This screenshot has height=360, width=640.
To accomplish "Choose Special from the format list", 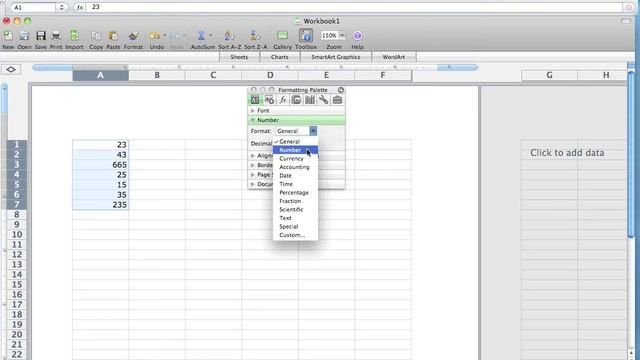I will tap(296, 227).
